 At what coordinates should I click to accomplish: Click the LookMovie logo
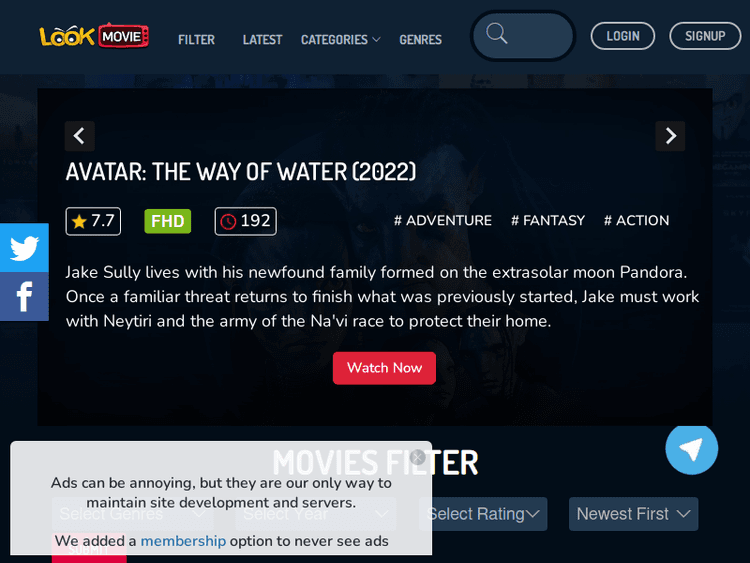(94, 36)
